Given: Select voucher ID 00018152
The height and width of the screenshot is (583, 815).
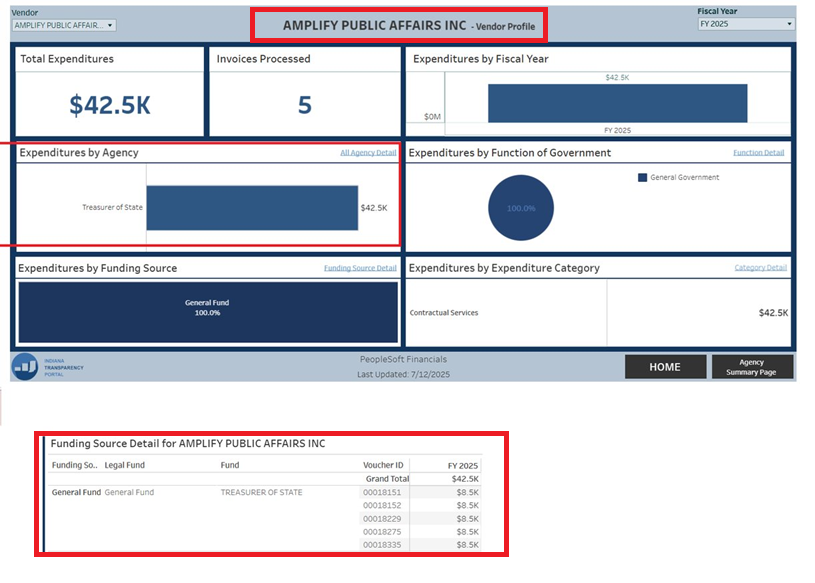Looking at the screenshot, I should coord(382,505).
